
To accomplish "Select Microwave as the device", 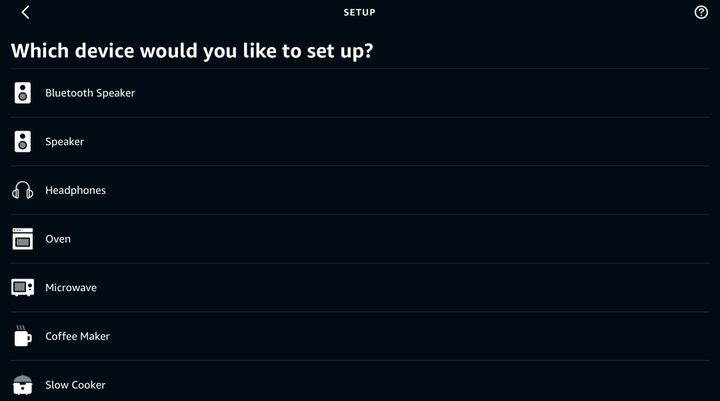I will click(x=71, y=288).
